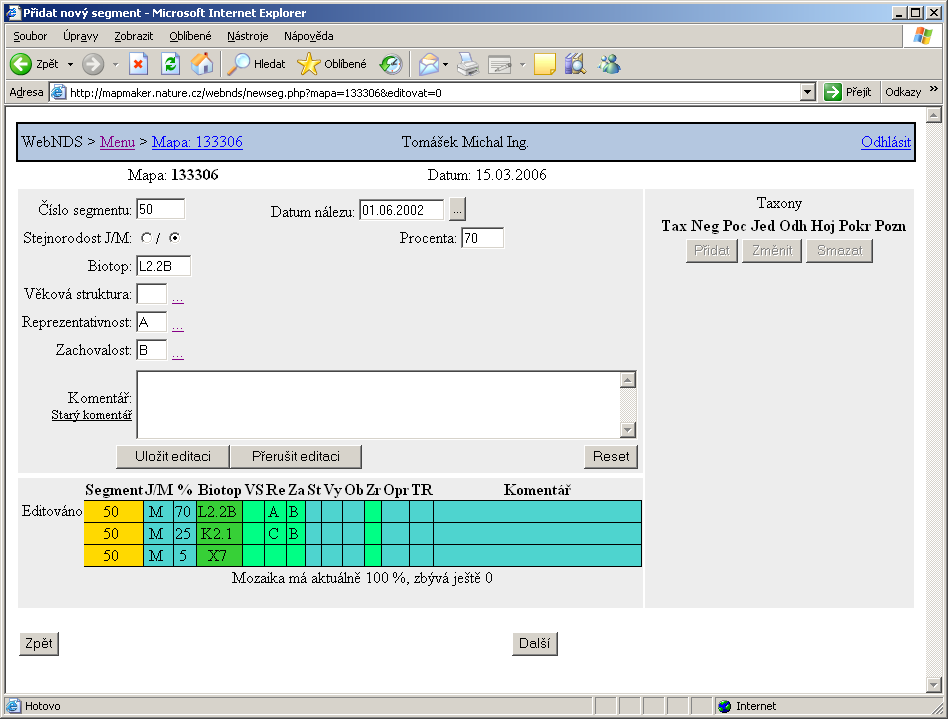This screenshot has width=948, height=719.
Task: Click the Číslo segmentu input field
Action: coord(160,209)
